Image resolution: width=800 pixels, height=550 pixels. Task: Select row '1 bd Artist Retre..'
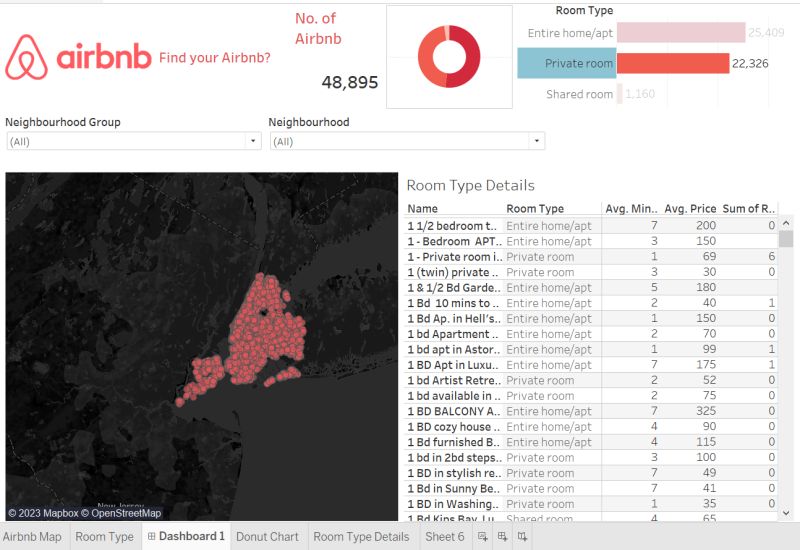coord(592,380)
